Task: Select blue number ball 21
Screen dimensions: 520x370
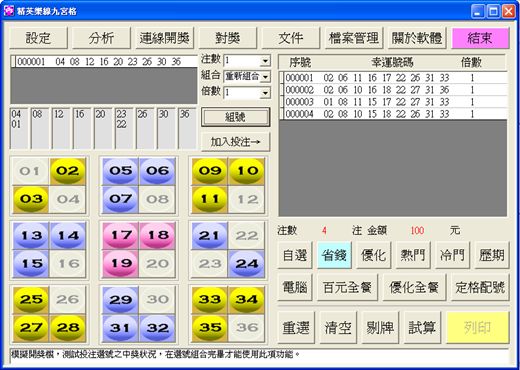Action: (x=210, y=235)
